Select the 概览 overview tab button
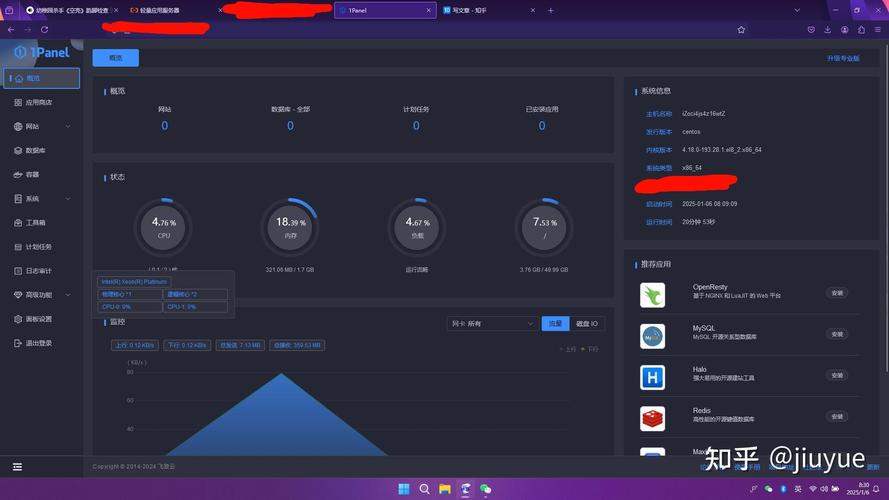 [116, 58]
